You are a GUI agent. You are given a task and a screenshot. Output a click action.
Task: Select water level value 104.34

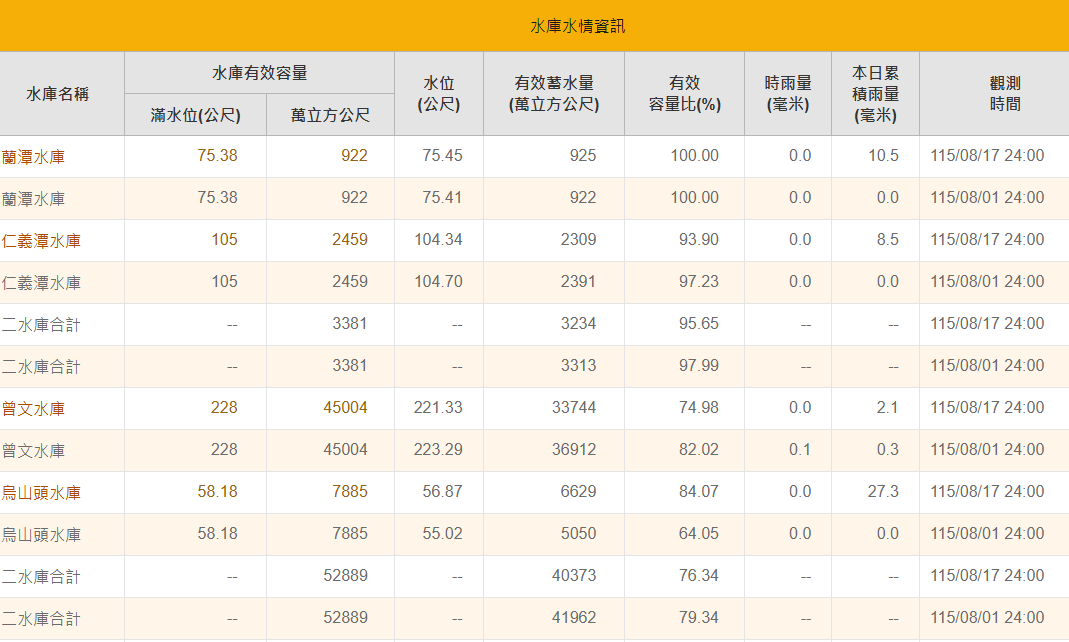point(438,239)
